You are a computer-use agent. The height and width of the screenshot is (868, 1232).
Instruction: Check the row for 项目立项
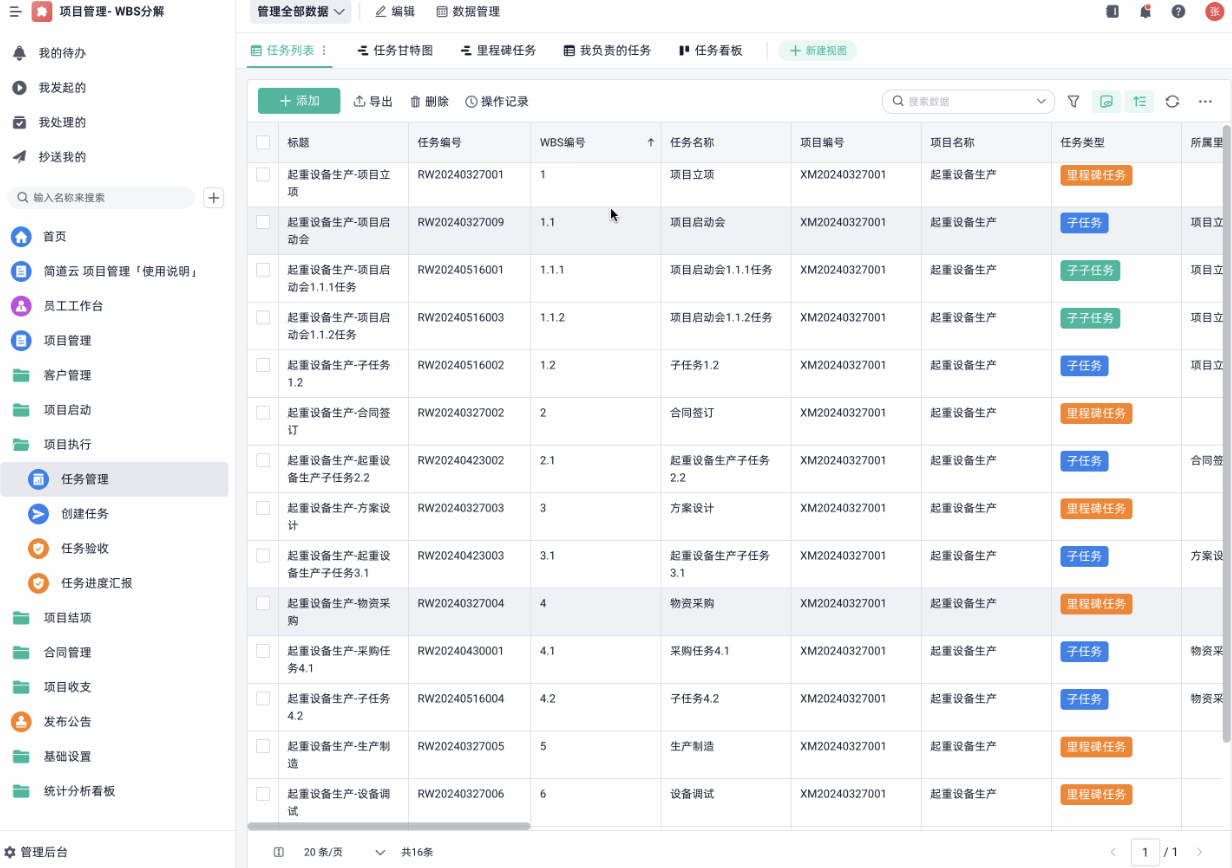[263, 174]
